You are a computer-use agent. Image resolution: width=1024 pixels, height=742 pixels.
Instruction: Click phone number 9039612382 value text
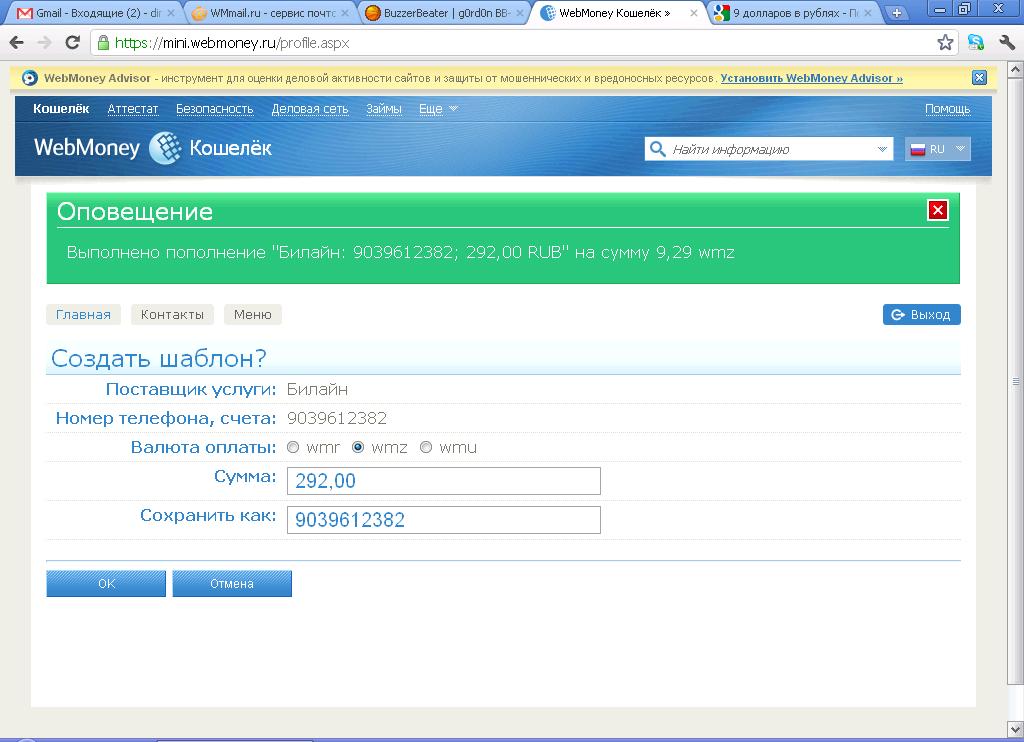(x=337, y=418)
